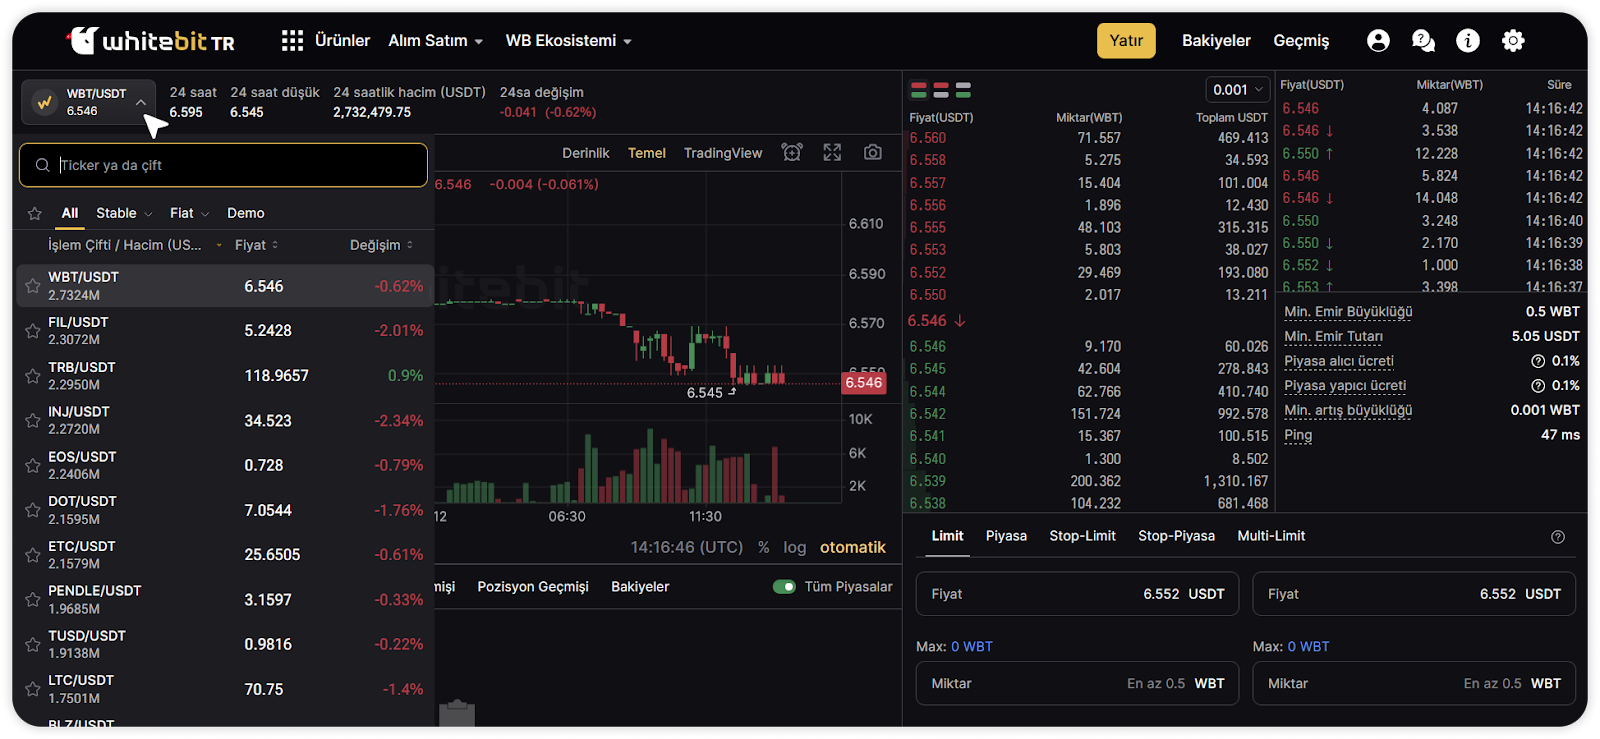Open the info circle icon
This screenshot has width=1600, height=739.
(1468, 41)
